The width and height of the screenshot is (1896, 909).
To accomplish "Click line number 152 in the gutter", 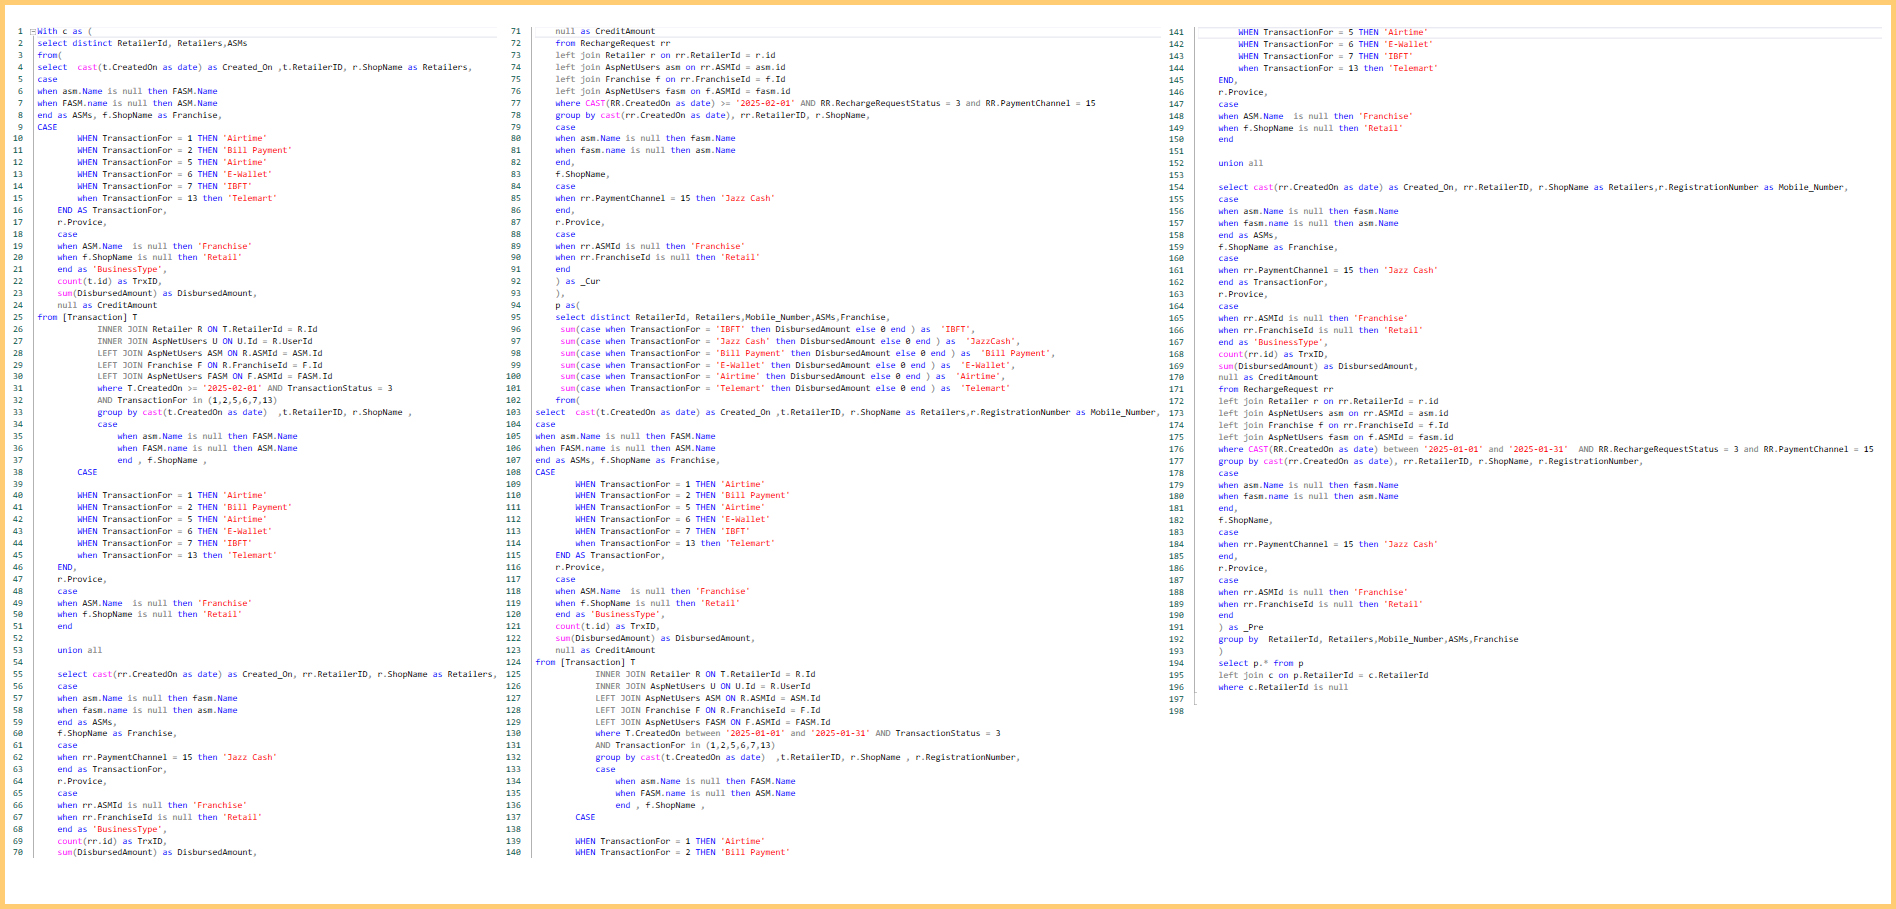I will tap(1176, 163).
